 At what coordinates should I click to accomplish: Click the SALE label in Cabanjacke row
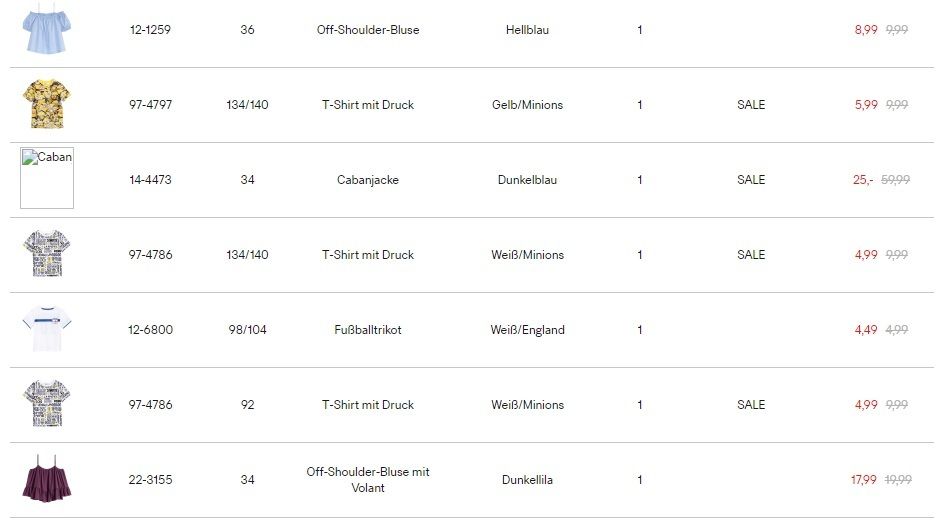751,179
